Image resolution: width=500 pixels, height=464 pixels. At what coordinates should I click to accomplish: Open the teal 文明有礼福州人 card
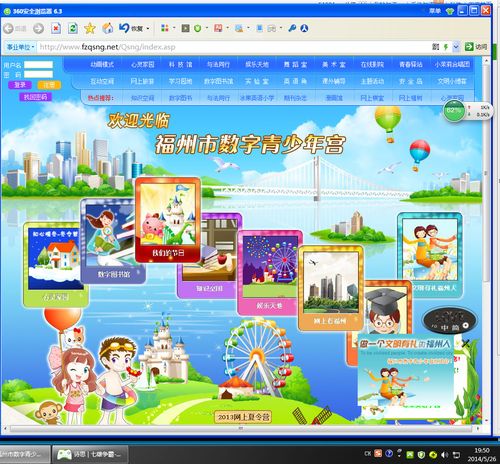430,255
